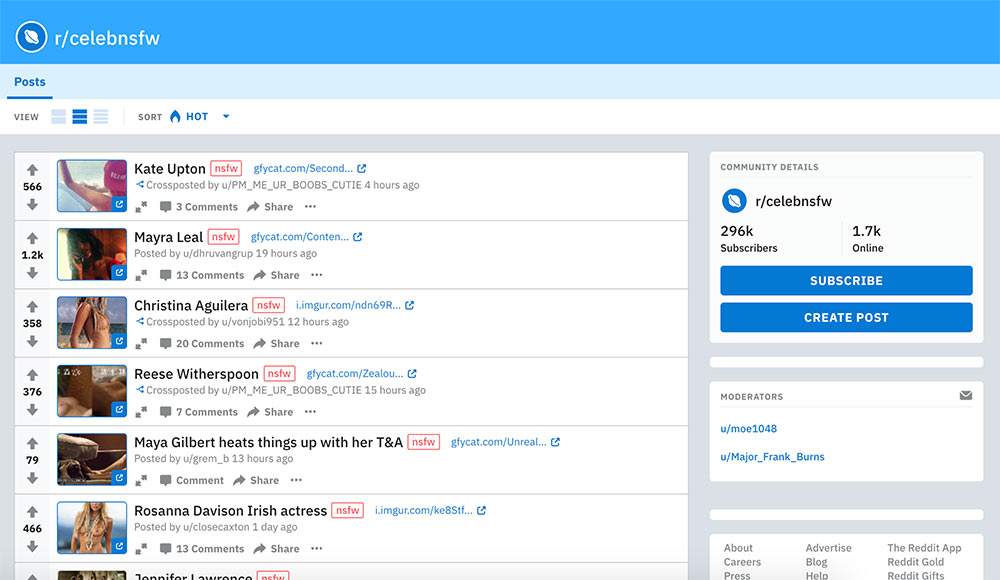Image resolution: width=1000 pixels, height=580 pixels.
Task: Open user u/dhruvangrup profile
Action: (x=217, y=253)
